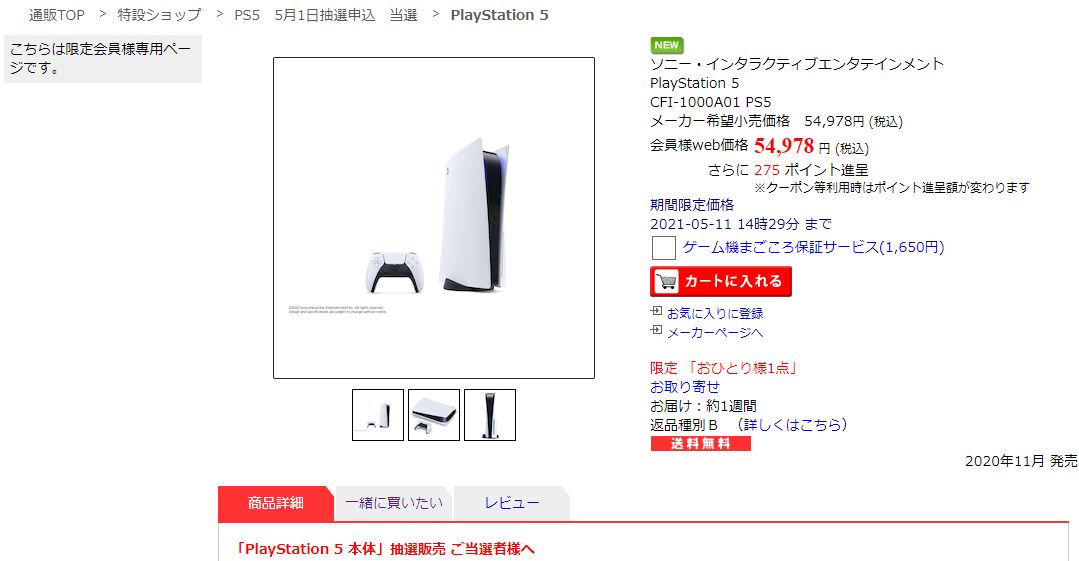Click the green NEW badge
The image size is (1079, 561).
(666, 45)
